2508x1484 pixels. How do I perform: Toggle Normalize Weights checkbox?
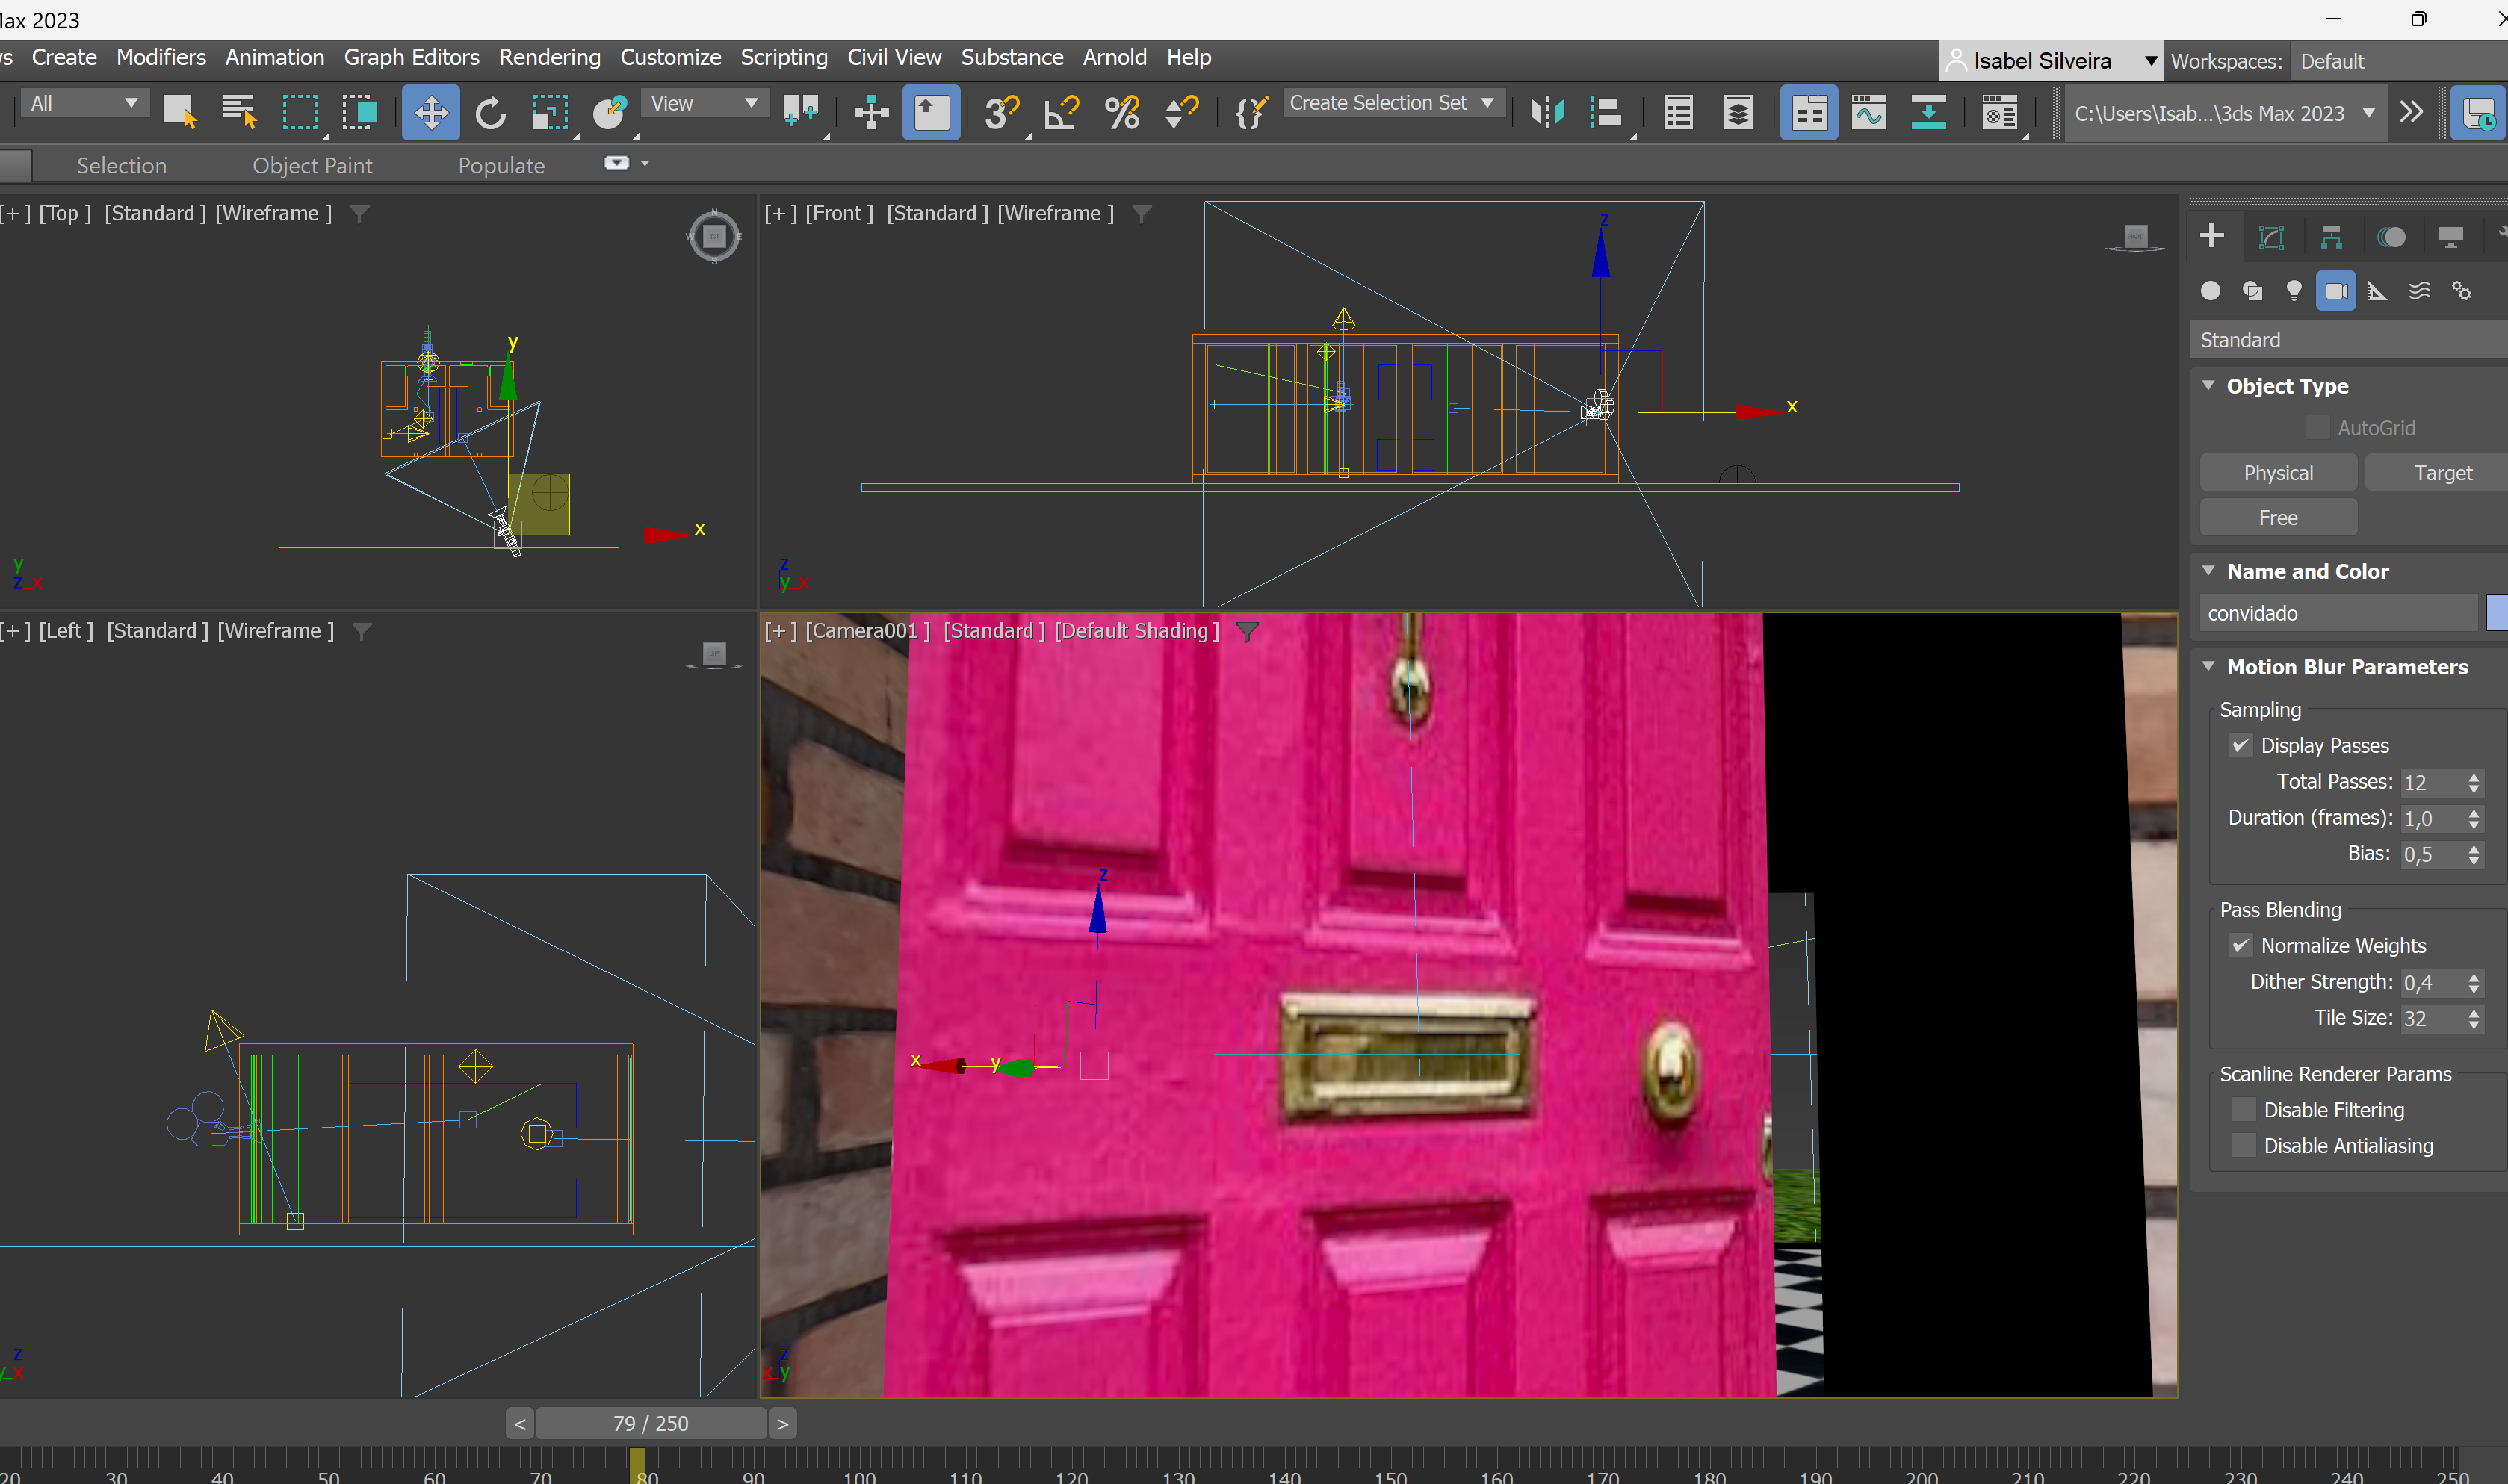pos(2241,945)
